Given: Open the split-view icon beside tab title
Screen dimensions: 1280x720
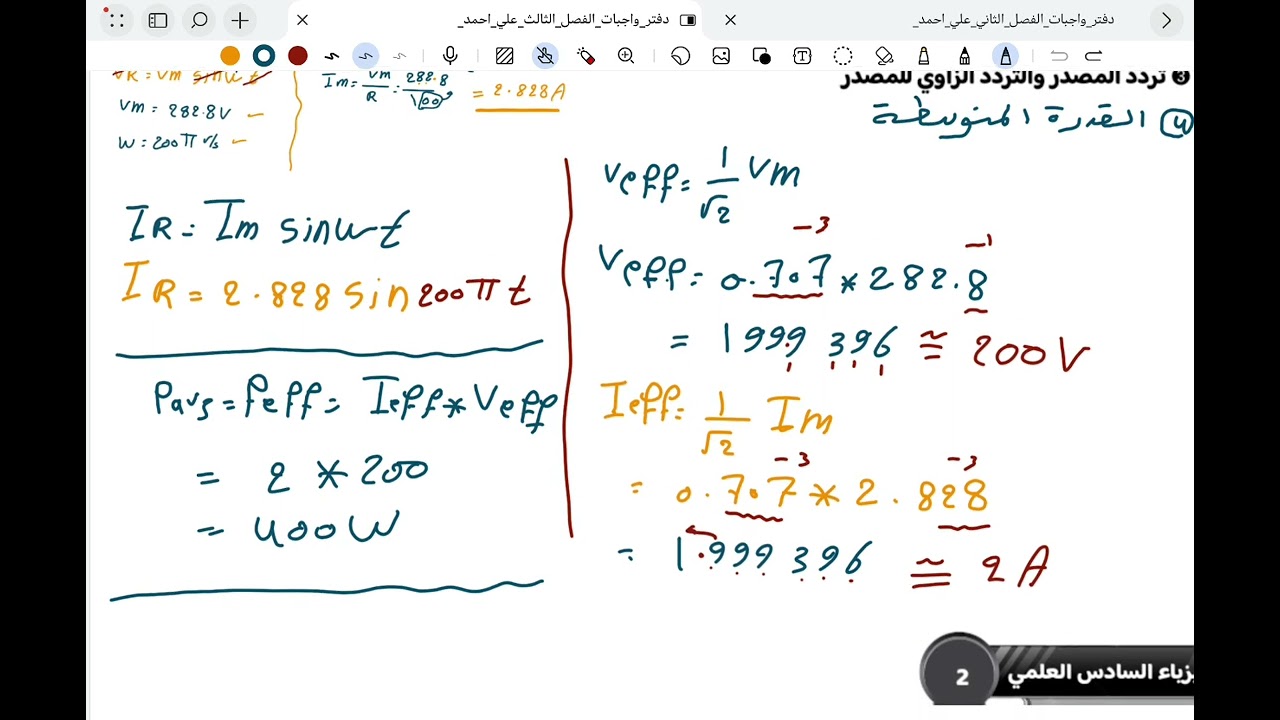Looking at the screenshot, I should 688,20.
